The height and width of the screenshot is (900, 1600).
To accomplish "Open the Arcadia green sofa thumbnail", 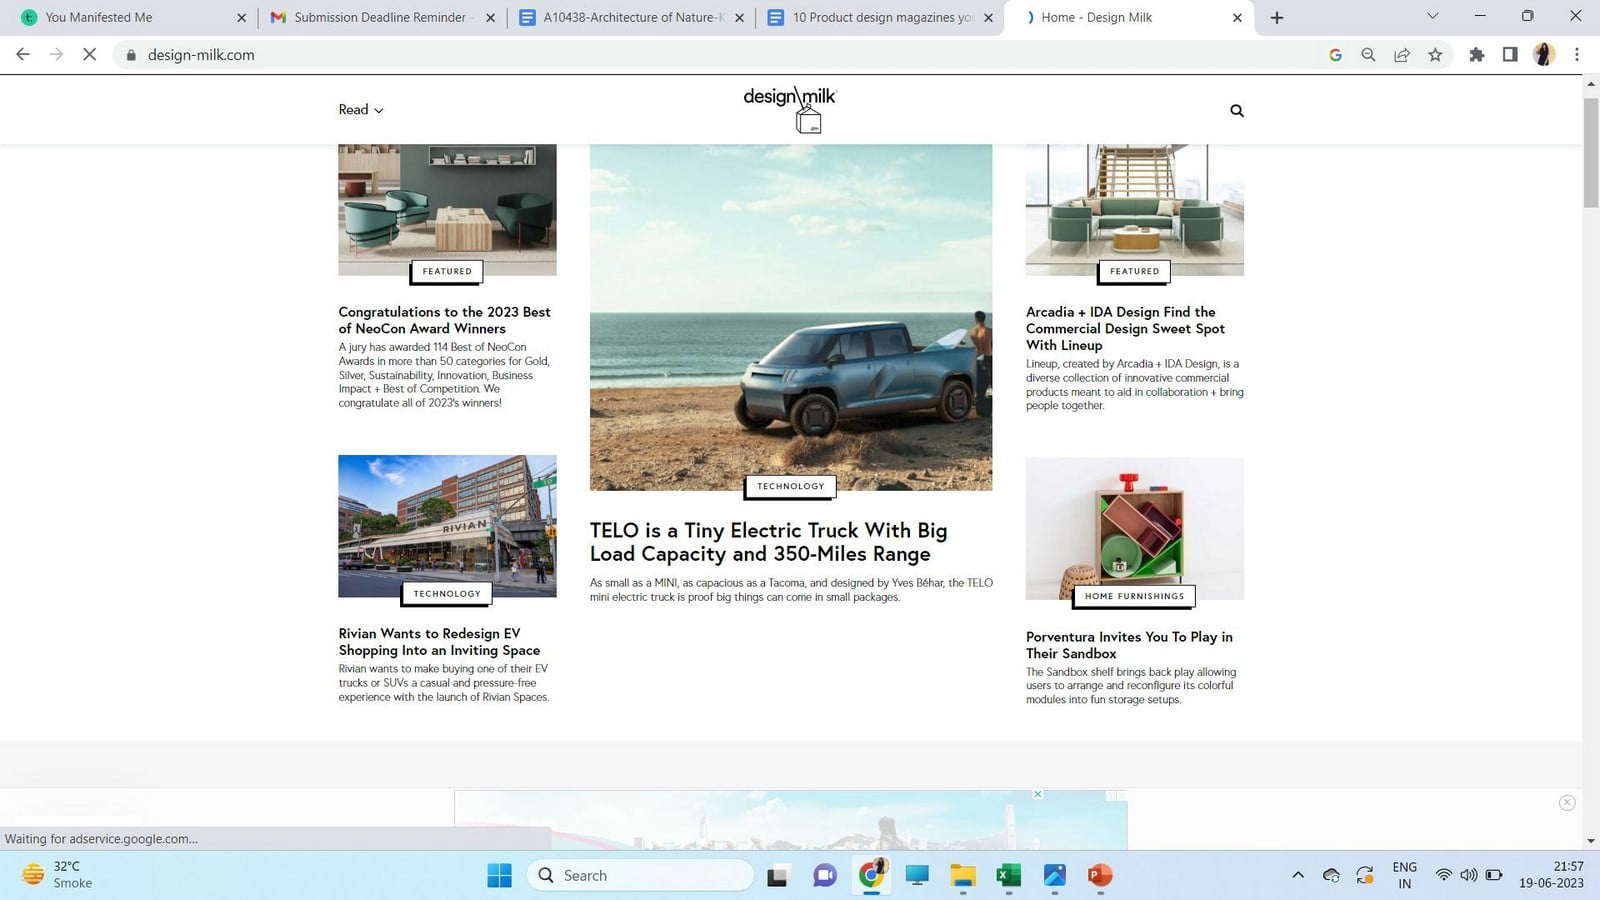I will (x=1135, y=210).
